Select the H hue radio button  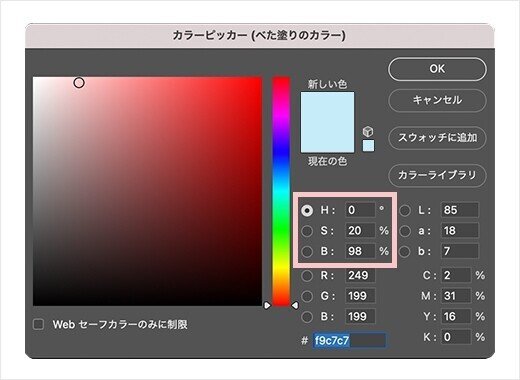[307, 210]
